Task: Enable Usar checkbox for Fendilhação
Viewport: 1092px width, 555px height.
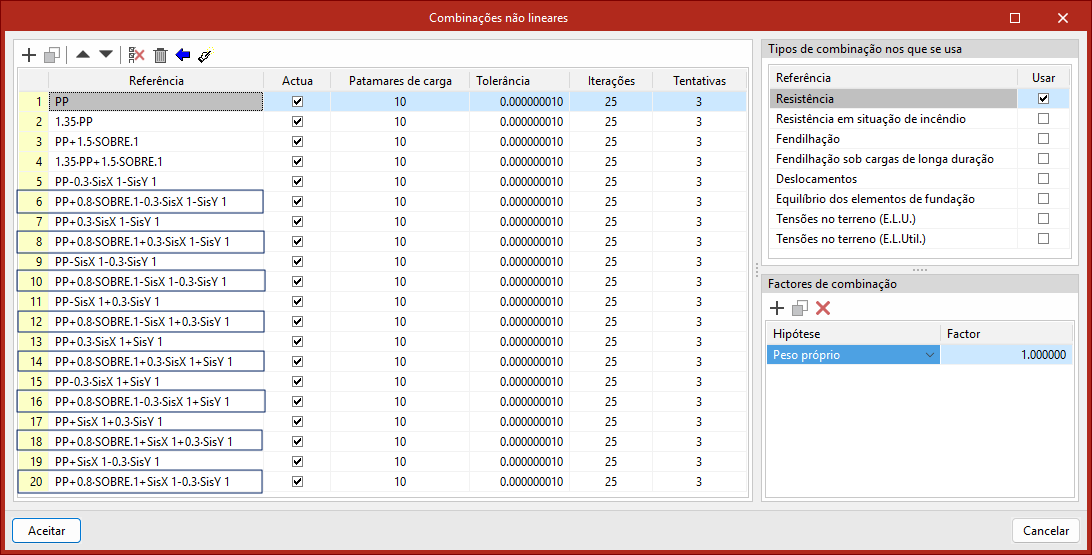Action: click(x=1043, y=139)
